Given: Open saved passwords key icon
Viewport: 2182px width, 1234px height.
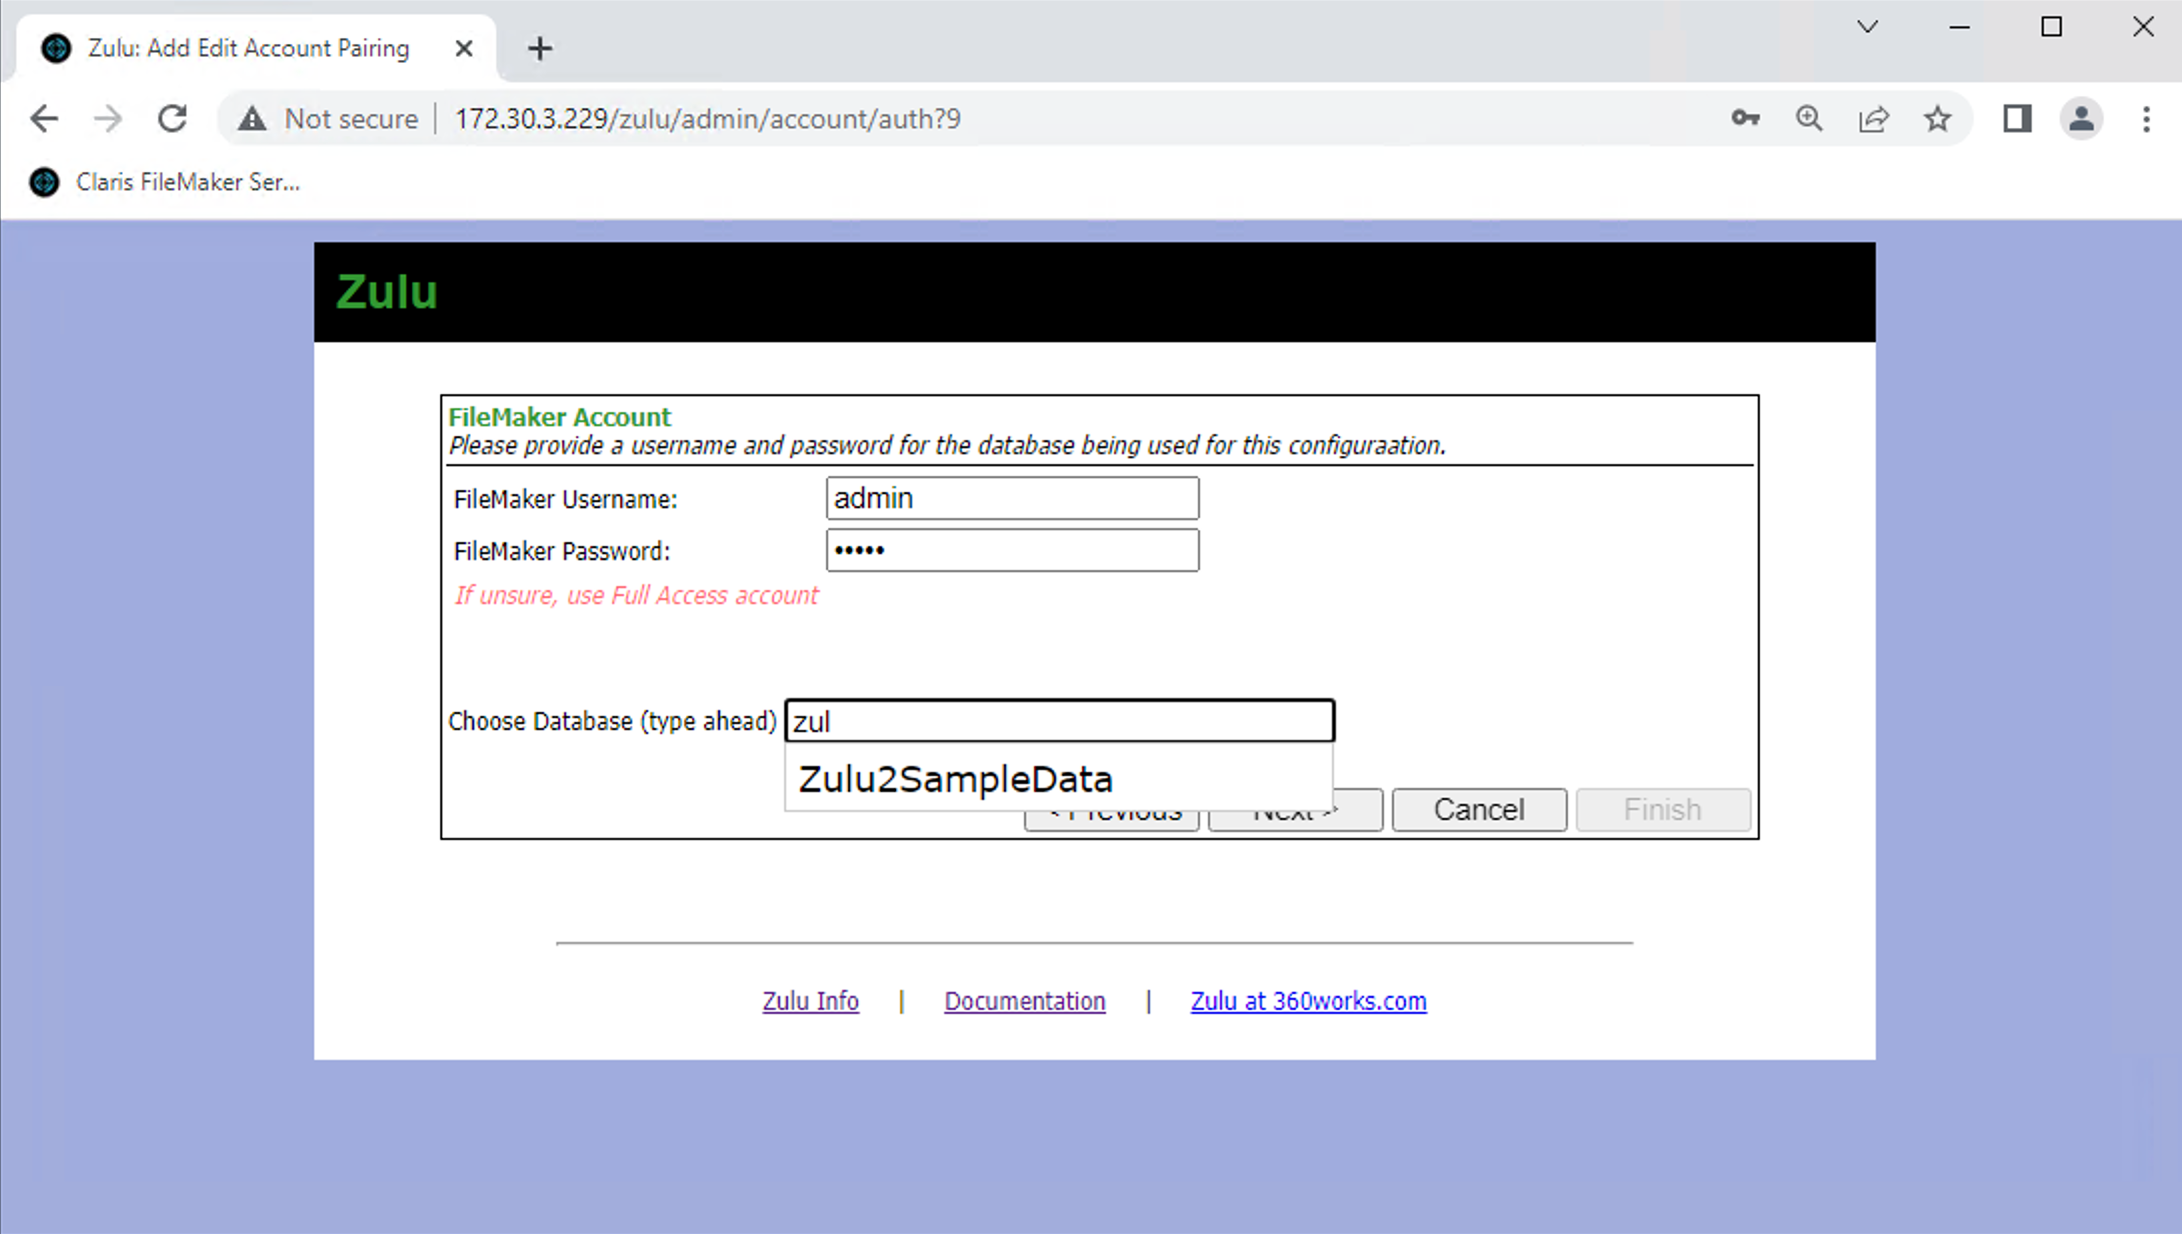Looking at the screenshot, I should [1745, 118].
